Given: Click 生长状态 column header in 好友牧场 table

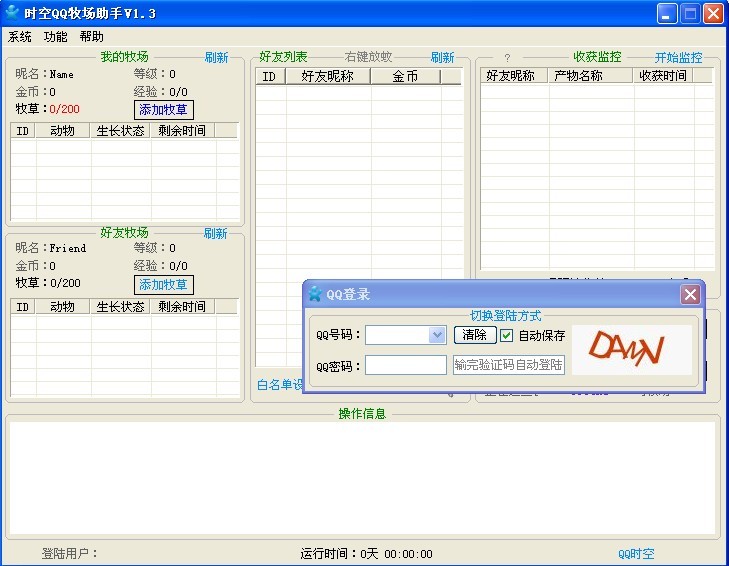Looking at the screenshot, I should coord(120,306).
